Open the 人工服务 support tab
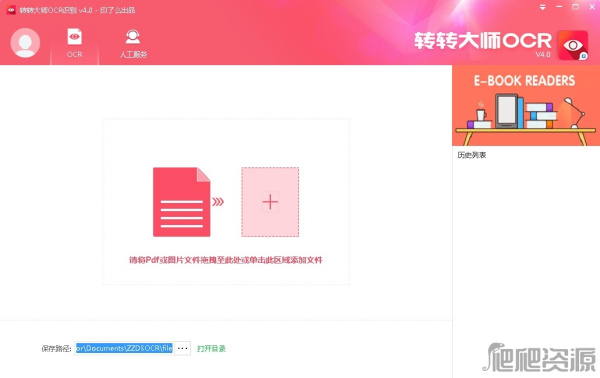 click(x=133, y=44)
